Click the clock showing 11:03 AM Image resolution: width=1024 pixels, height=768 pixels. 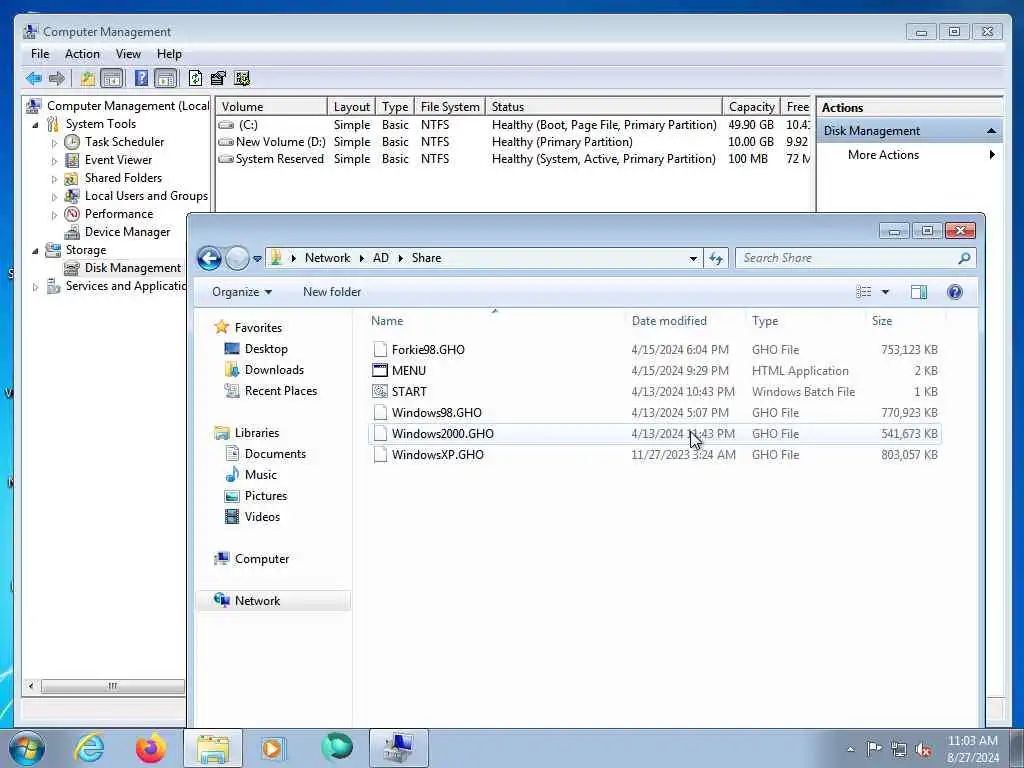(972, 741)
